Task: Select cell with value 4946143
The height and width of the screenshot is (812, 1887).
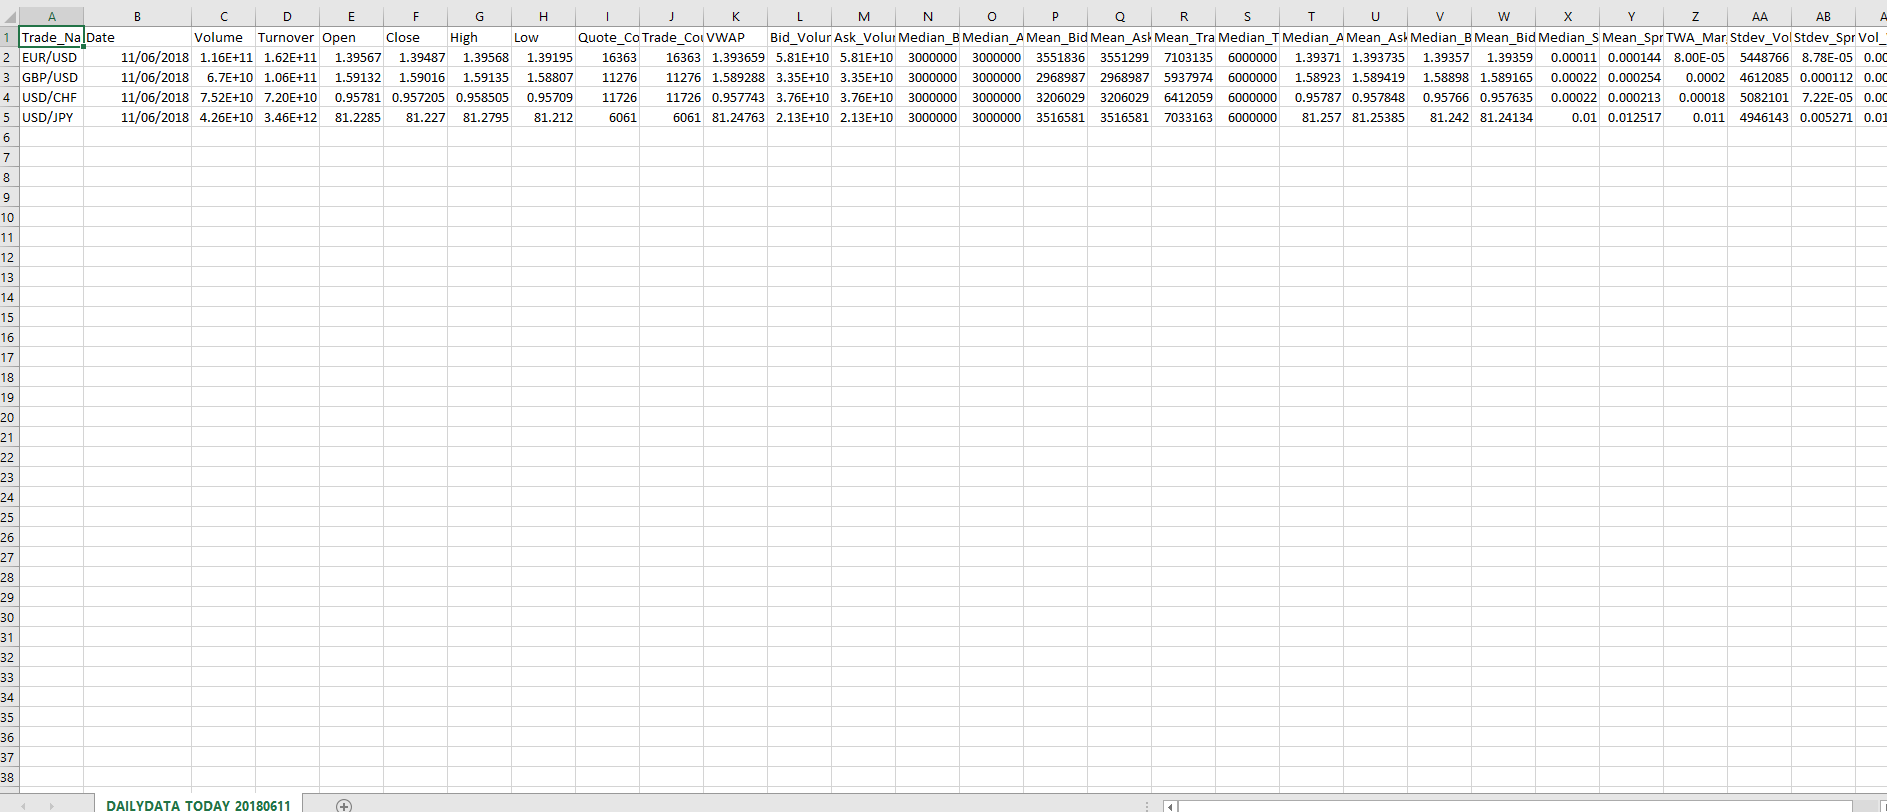Action: tap(1759, 117)
